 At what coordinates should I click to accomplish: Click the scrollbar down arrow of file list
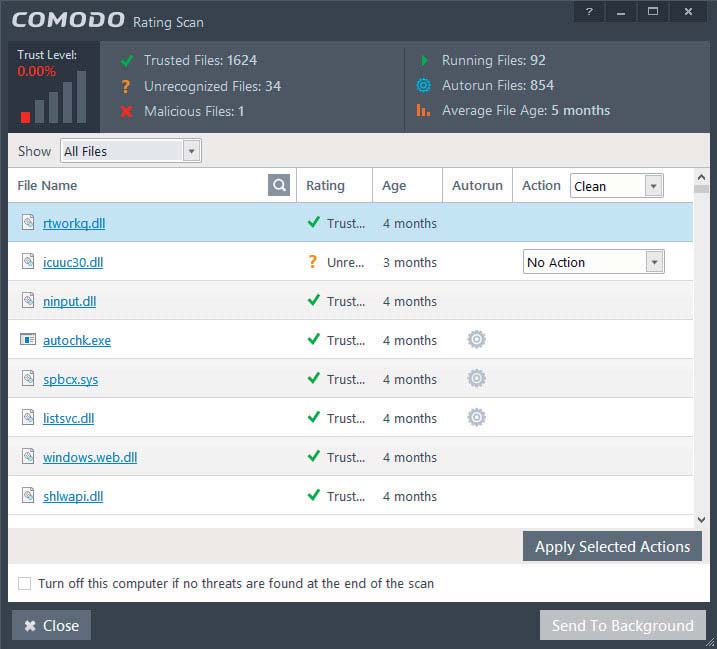(701, 520)
